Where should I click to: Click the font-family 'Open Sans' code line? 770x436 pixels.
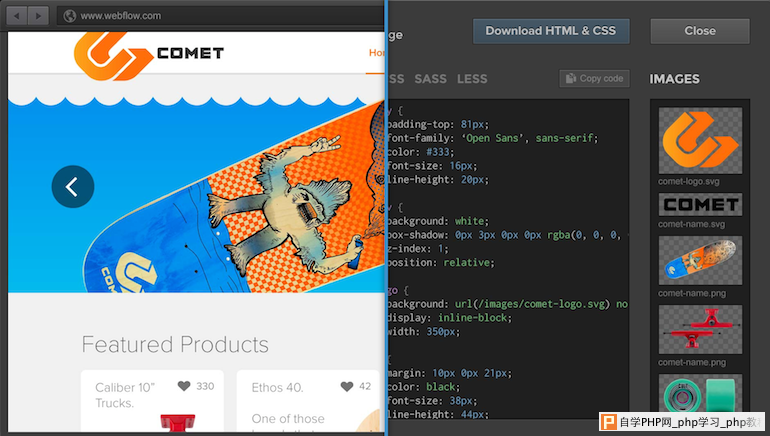coord(493,138)
